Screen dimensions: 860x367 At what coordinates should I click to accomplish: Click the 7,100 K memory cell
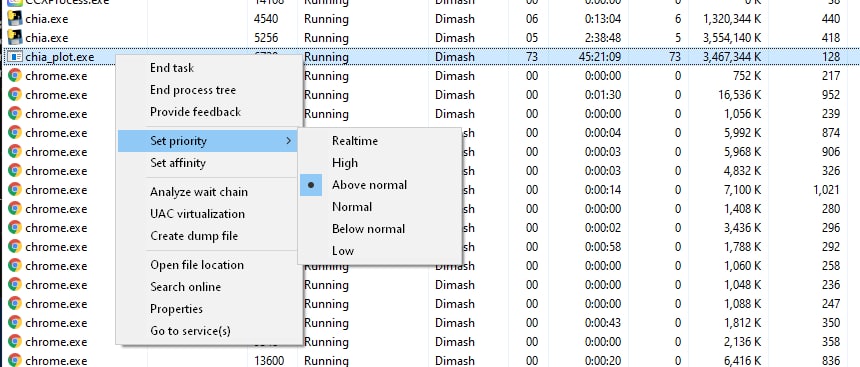pos(742,190)
